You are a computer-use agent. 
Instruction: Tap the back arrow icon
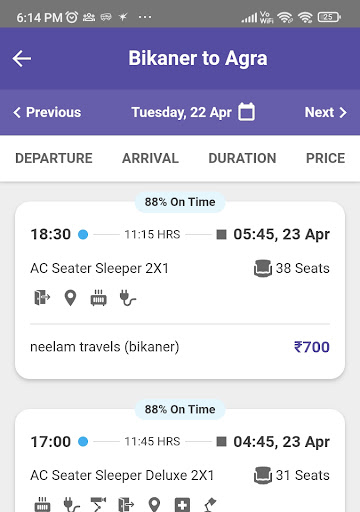point(22,59)
